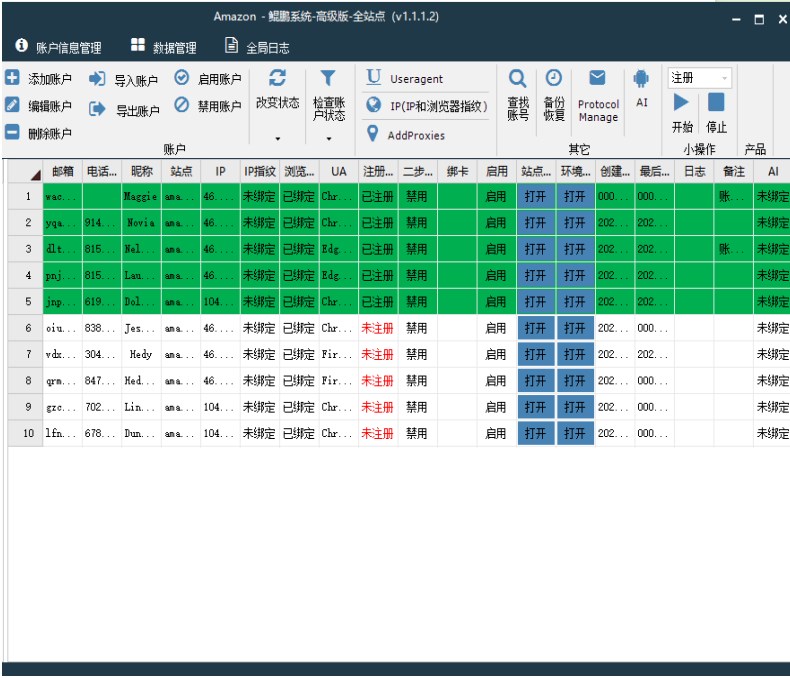The image size is (790, 678).
Task: Open the 账户信息管理 tab
Action: tap(59, 46)
